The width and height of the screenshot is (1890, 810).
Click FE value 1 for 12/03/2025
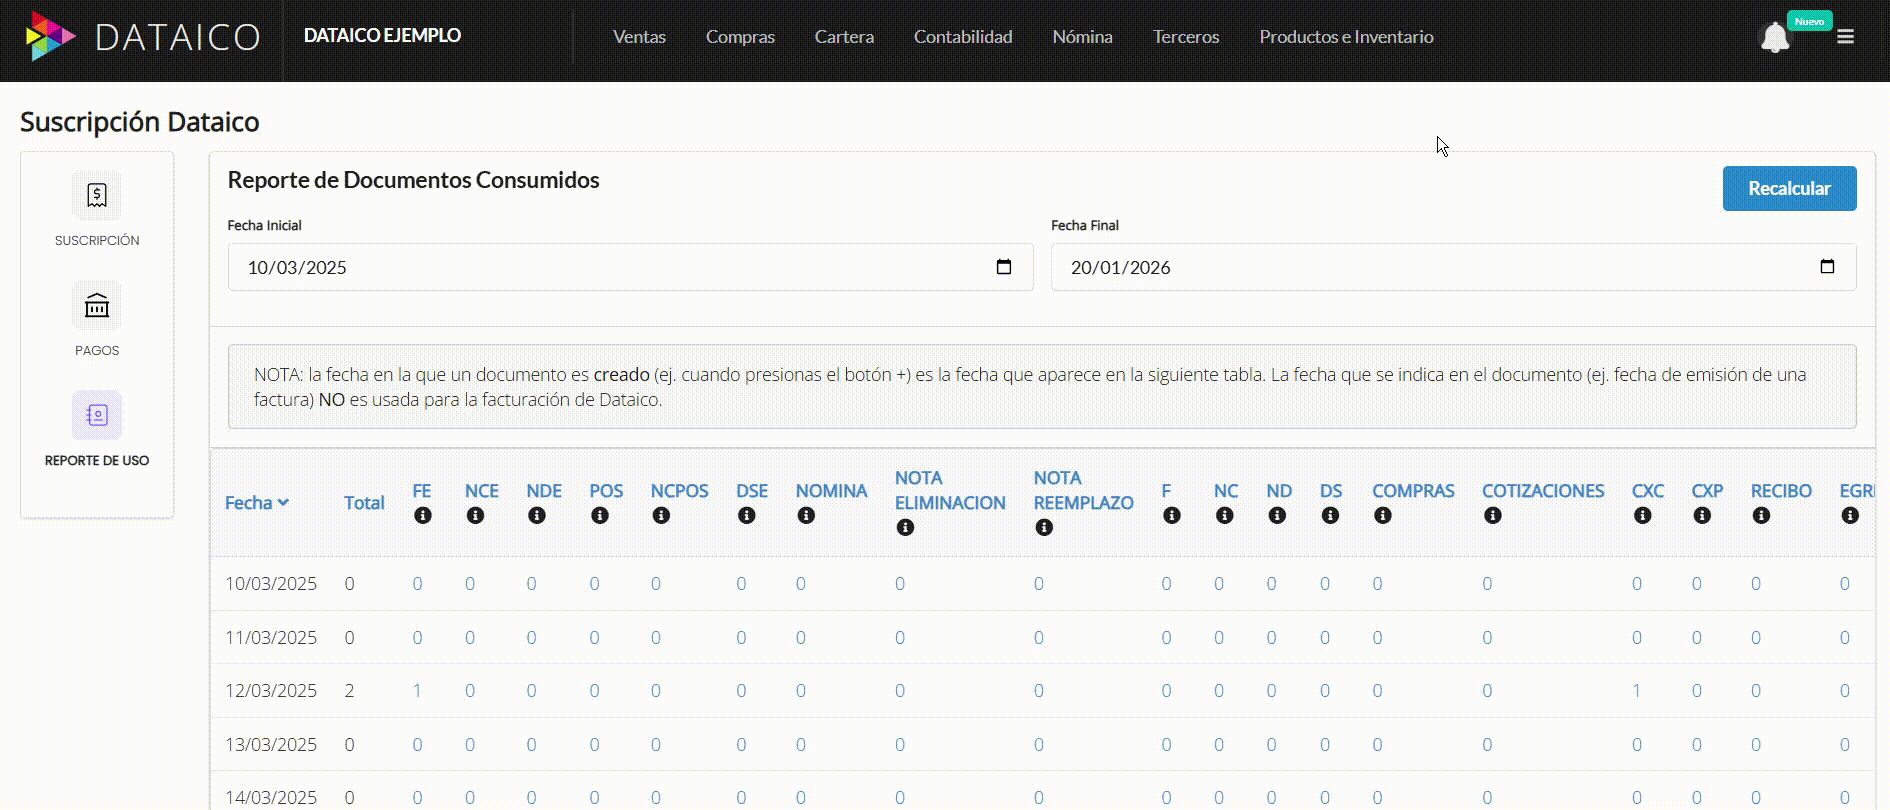[417, 691]
